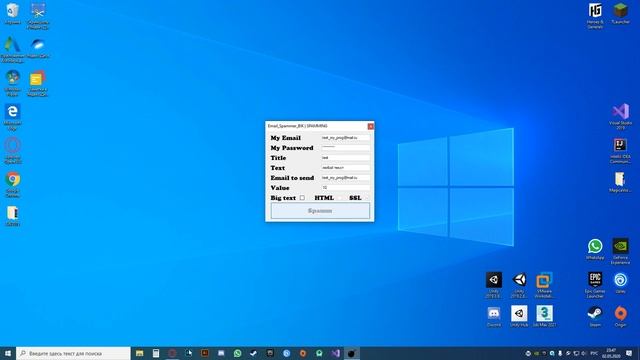Open the Recycle Bin desktop icon
The width and height of the screenshot is (640, 360).
pos(12,14)
